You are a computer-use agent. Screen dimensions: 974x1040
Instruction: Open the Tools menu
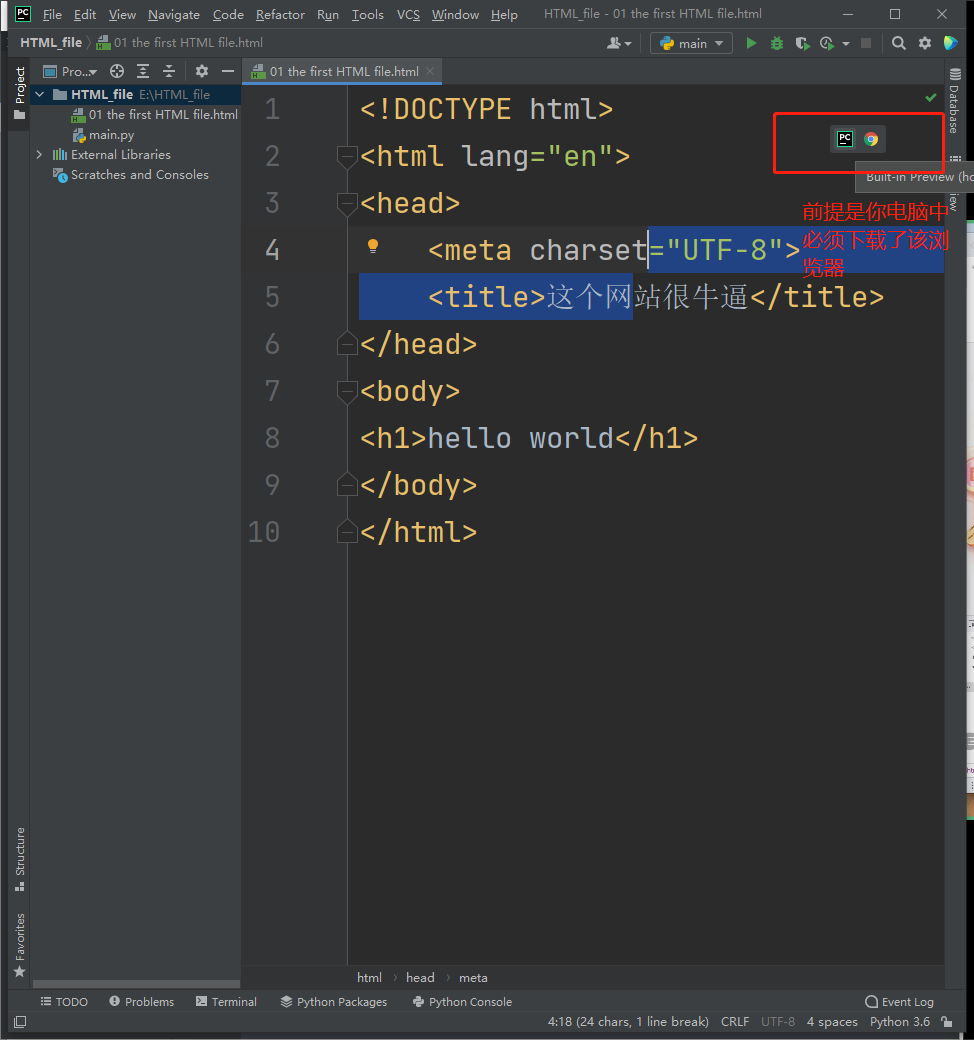[x=368, y=14]
